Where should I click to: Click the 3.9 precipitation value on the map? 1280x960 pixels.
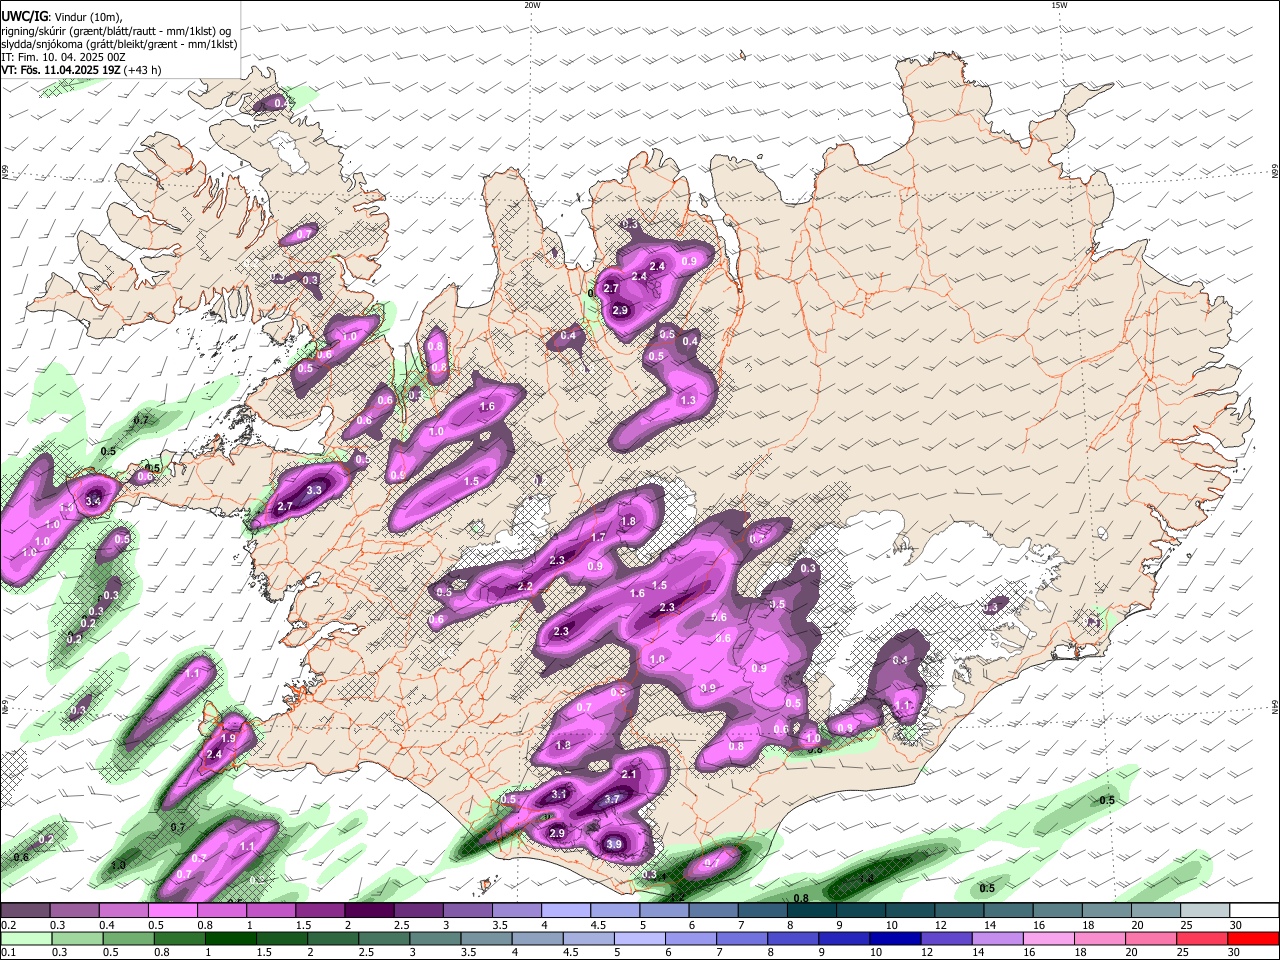(615, 845)
